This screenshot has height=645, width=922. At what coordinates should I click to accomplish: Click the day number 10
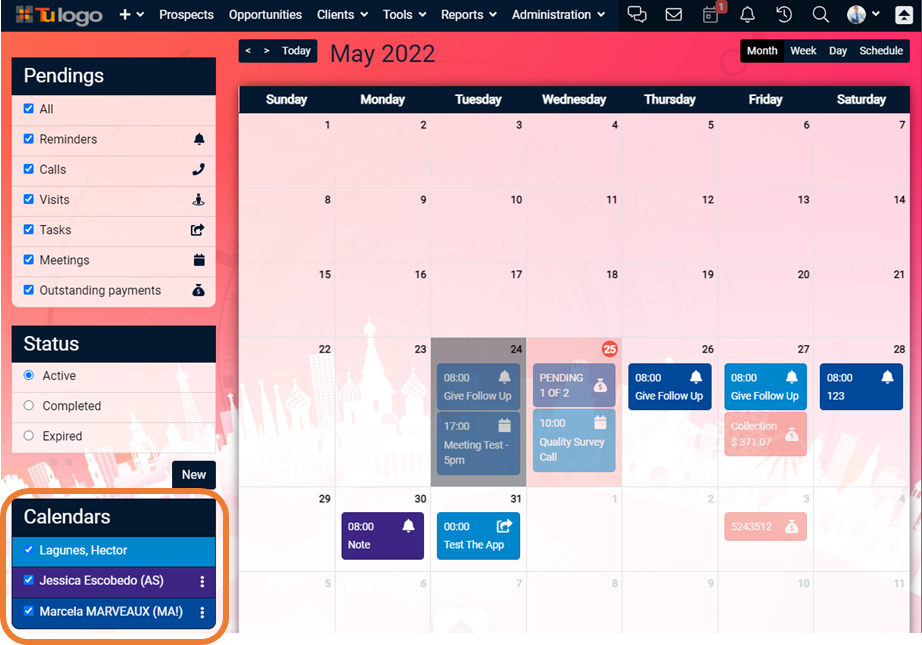pyautogui.click(x=516, y=200)
